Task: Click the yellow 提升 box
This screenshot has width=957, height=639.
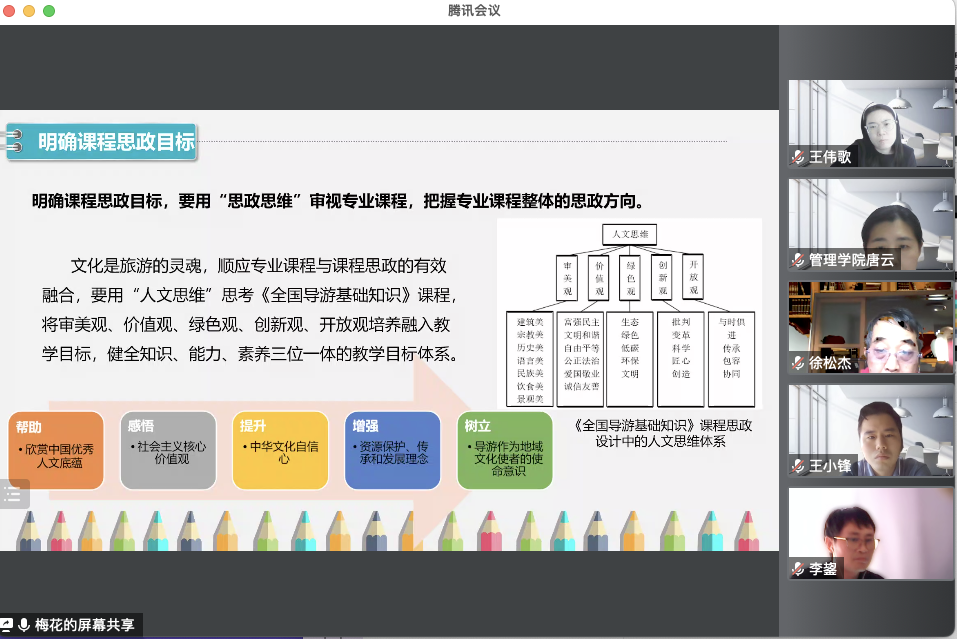Action: point(280,450)
